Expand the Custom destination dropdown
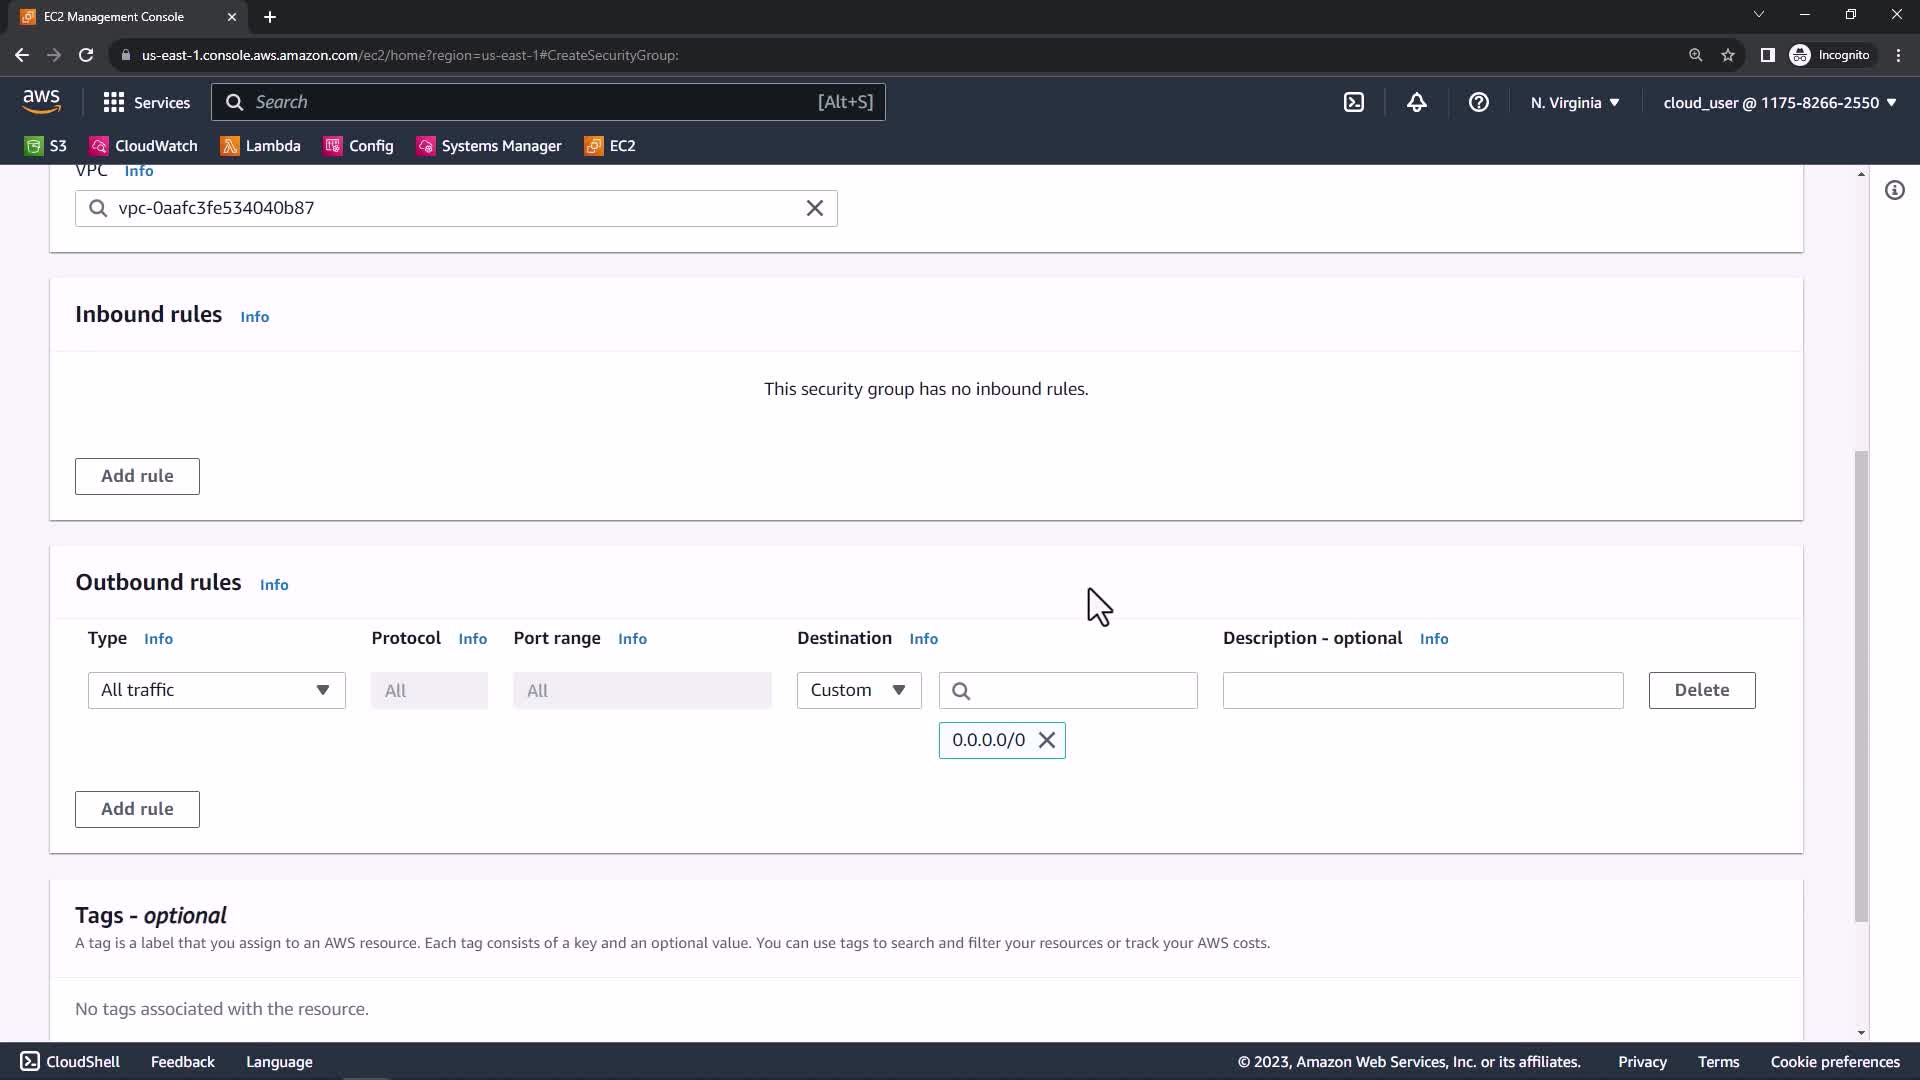The width and height of the screenshot is (1920, 1080). (858, 690)
